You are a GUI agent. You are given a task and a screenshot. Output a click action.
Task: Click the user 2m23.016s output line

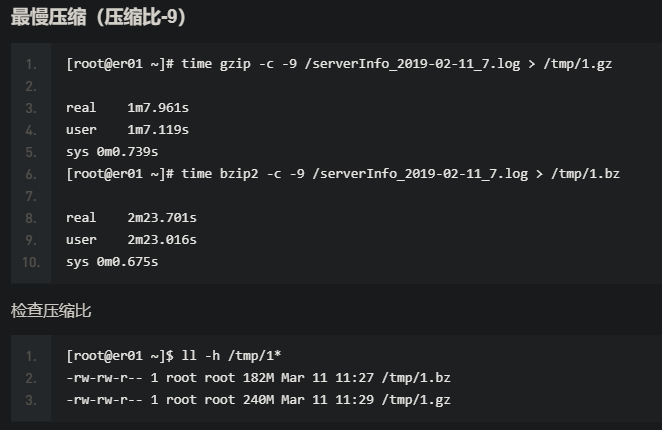tap(131, 239)
